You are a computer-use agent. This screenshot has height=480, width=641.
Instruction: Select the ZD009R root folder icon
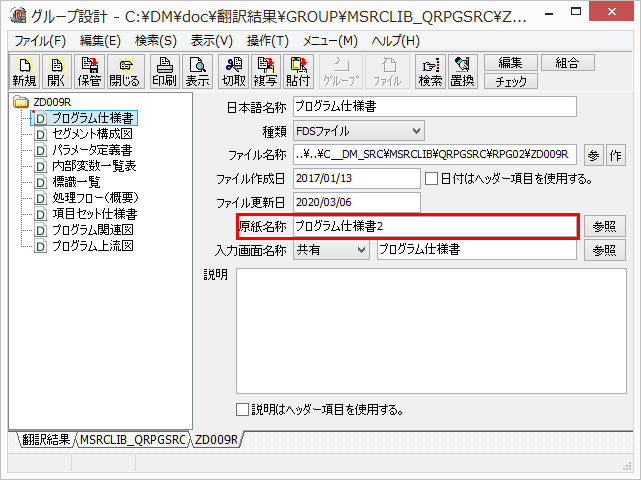(20, 102)
